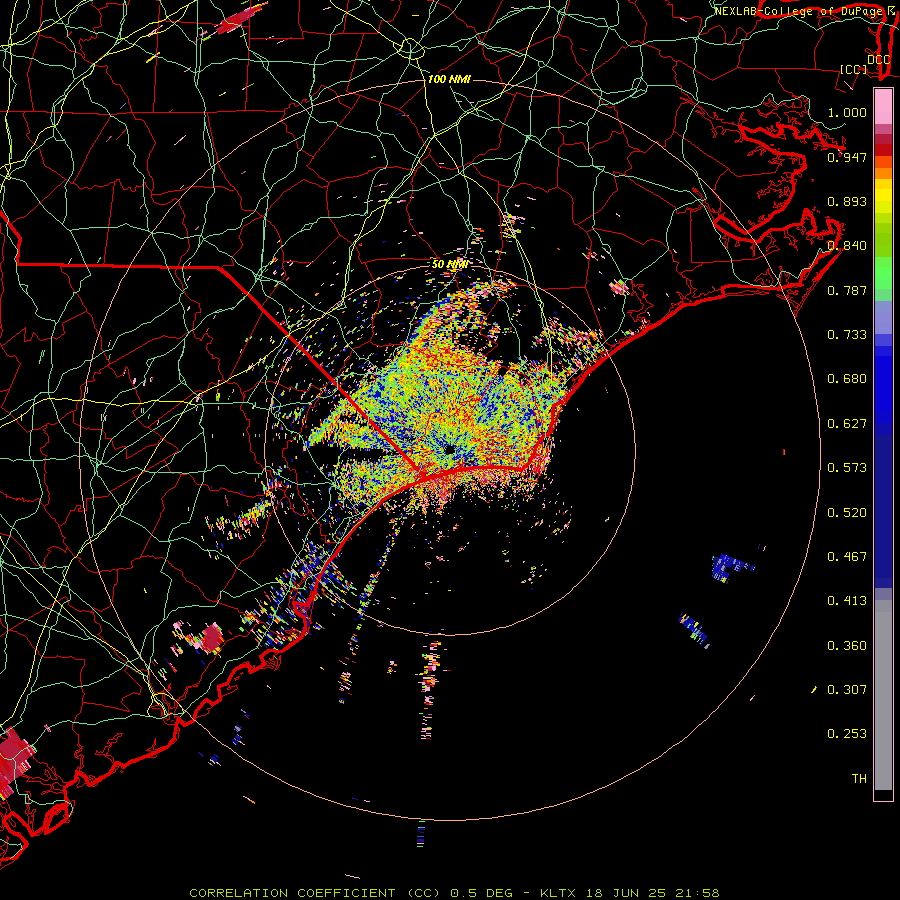
Task: Click the Correlation Coefficient KLTX footer caption
Action: coord(454,893)
